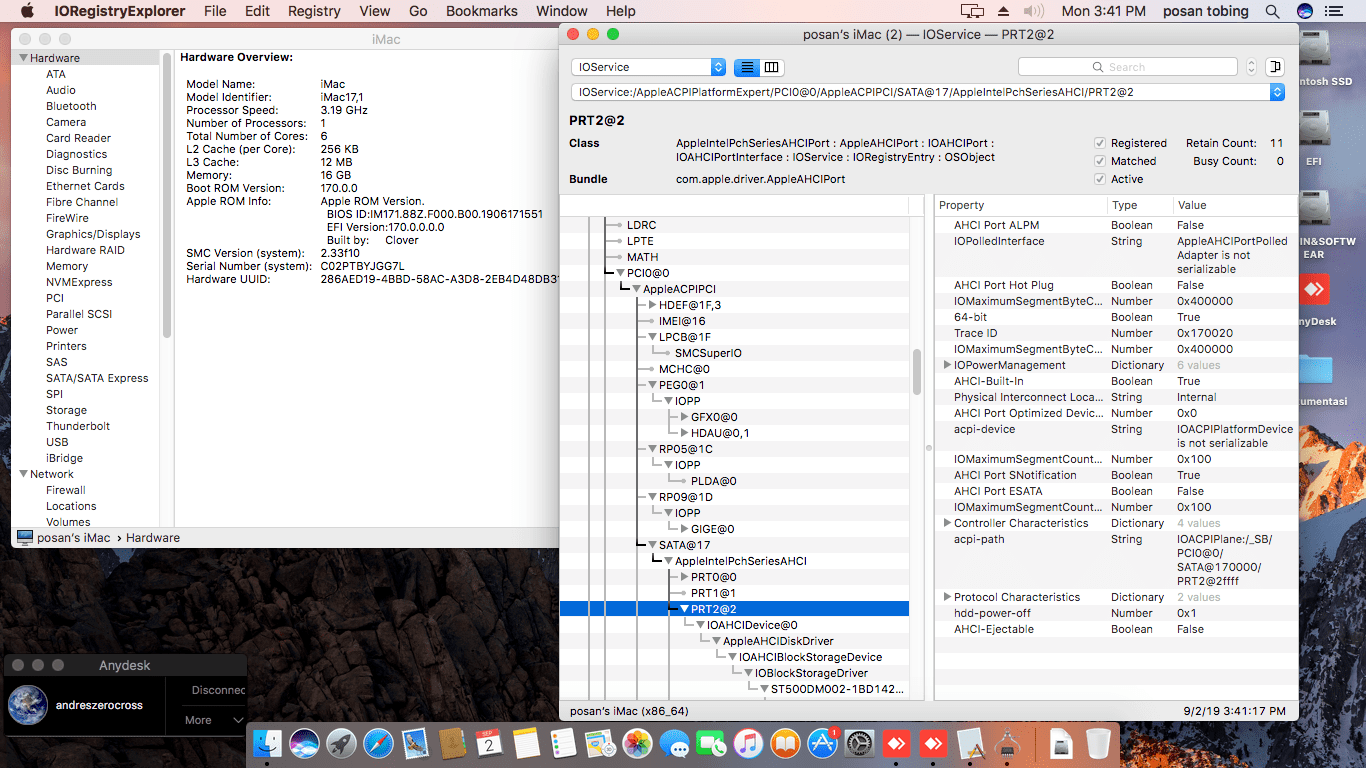
Task: Open Reminders icon in dock
Action: click(x=563, y=744)
